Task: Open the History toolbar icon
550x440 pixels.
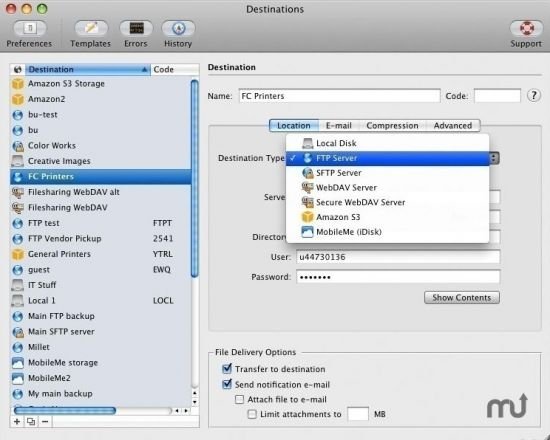Action: pyautogui.click(x=178, y=29)
